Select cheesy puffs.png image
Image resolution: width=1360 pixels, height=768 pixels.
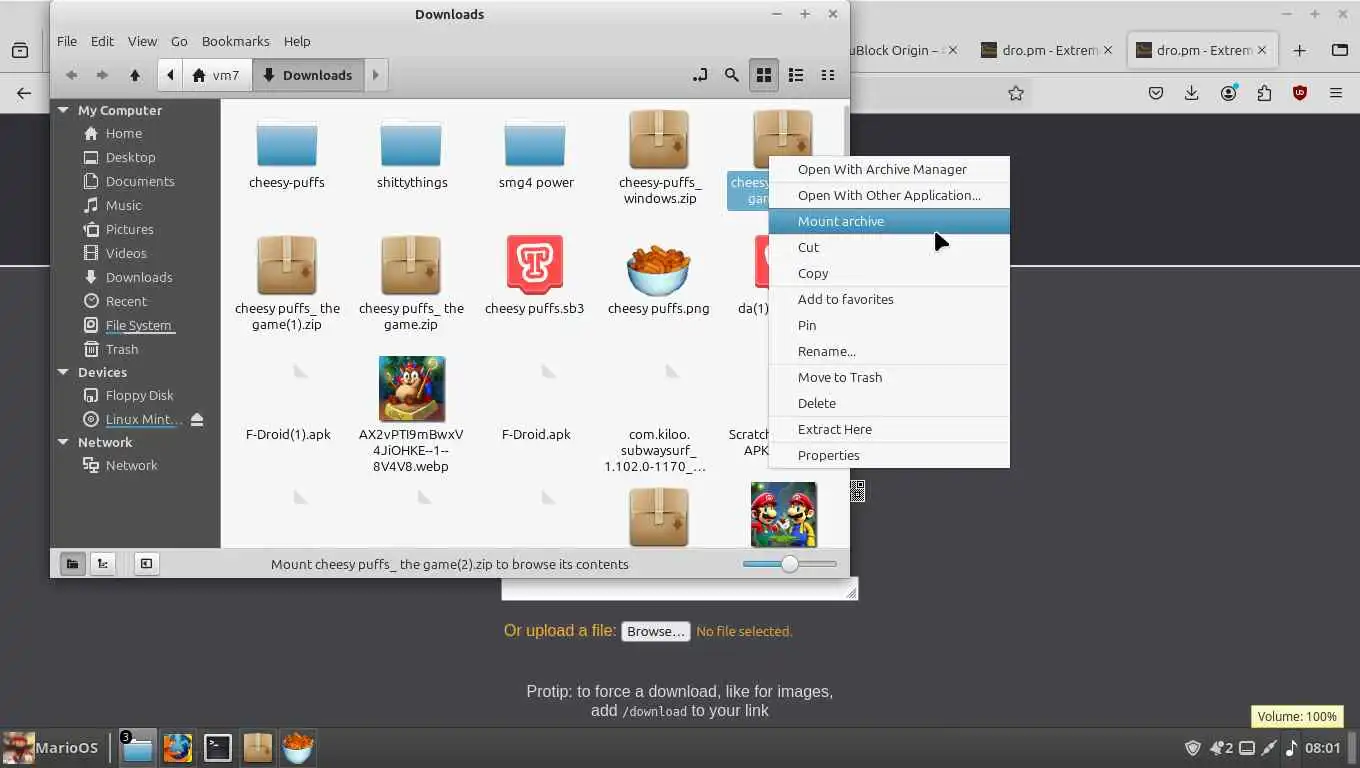(658, 275)
